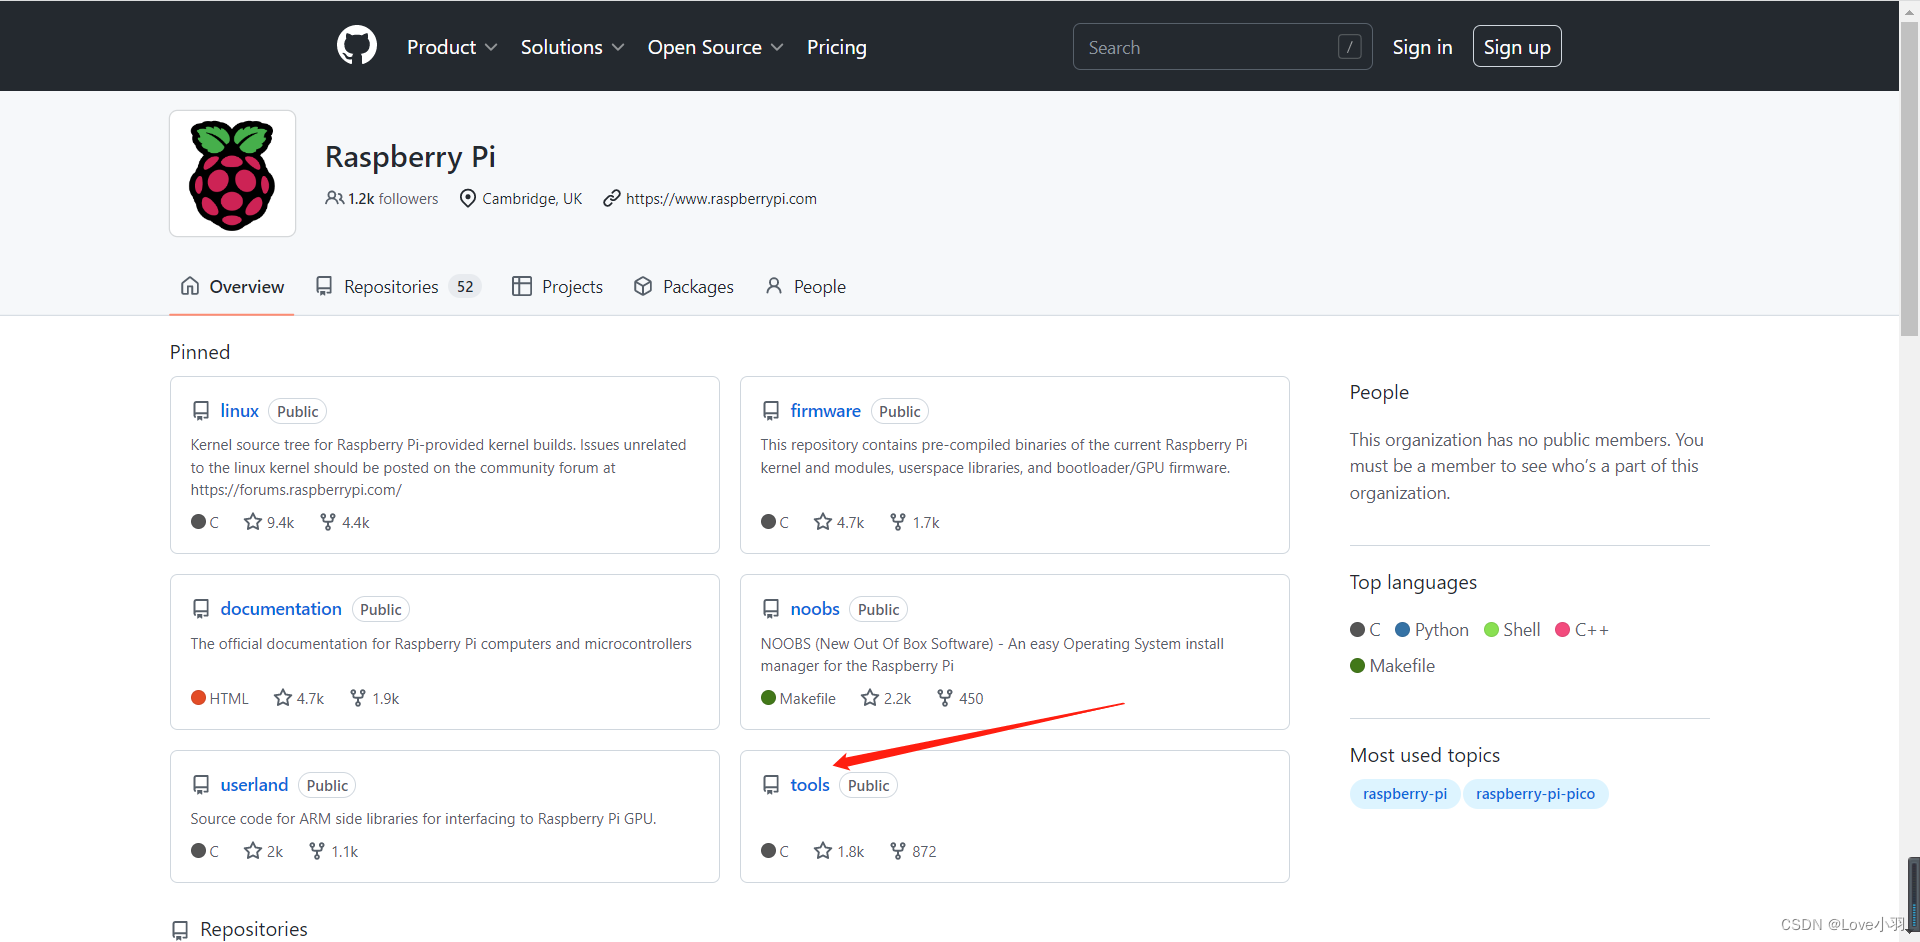View firmware forks 1.7k
Screen dimensions: 1920x942
(x=914, y=522)
